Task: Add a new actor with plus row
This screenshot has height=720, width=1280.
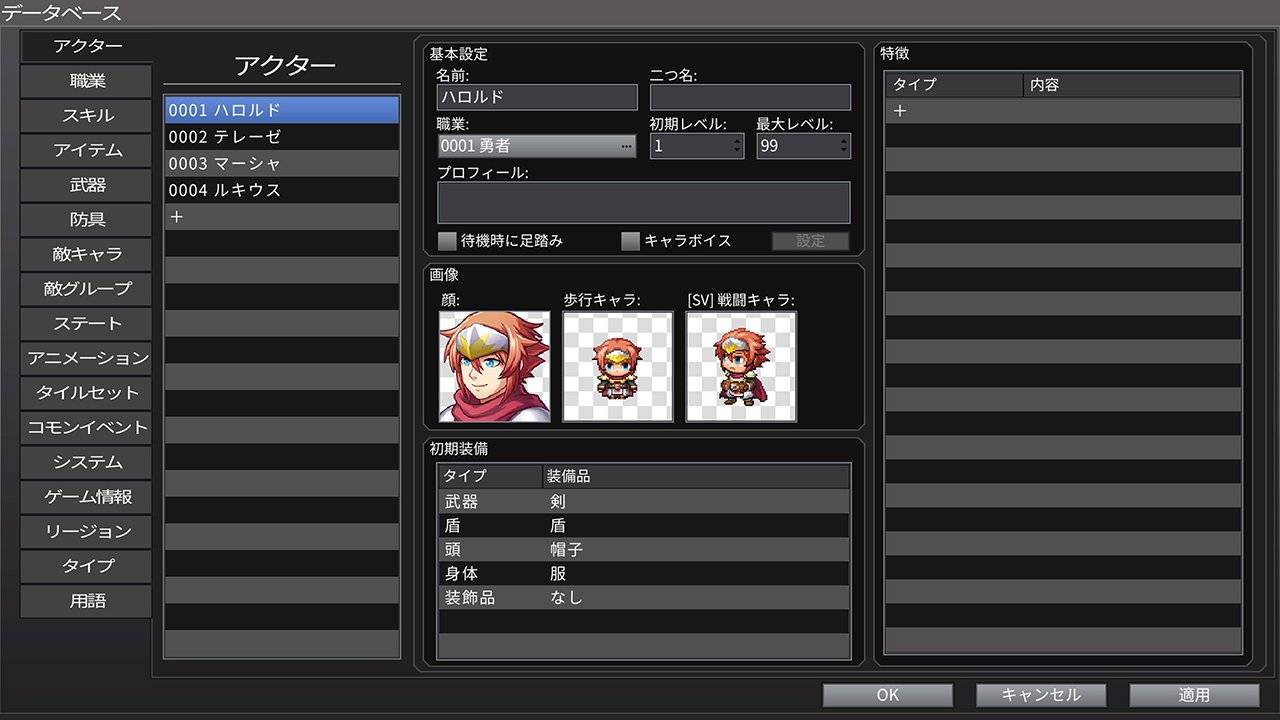Action: coord(282,217)
